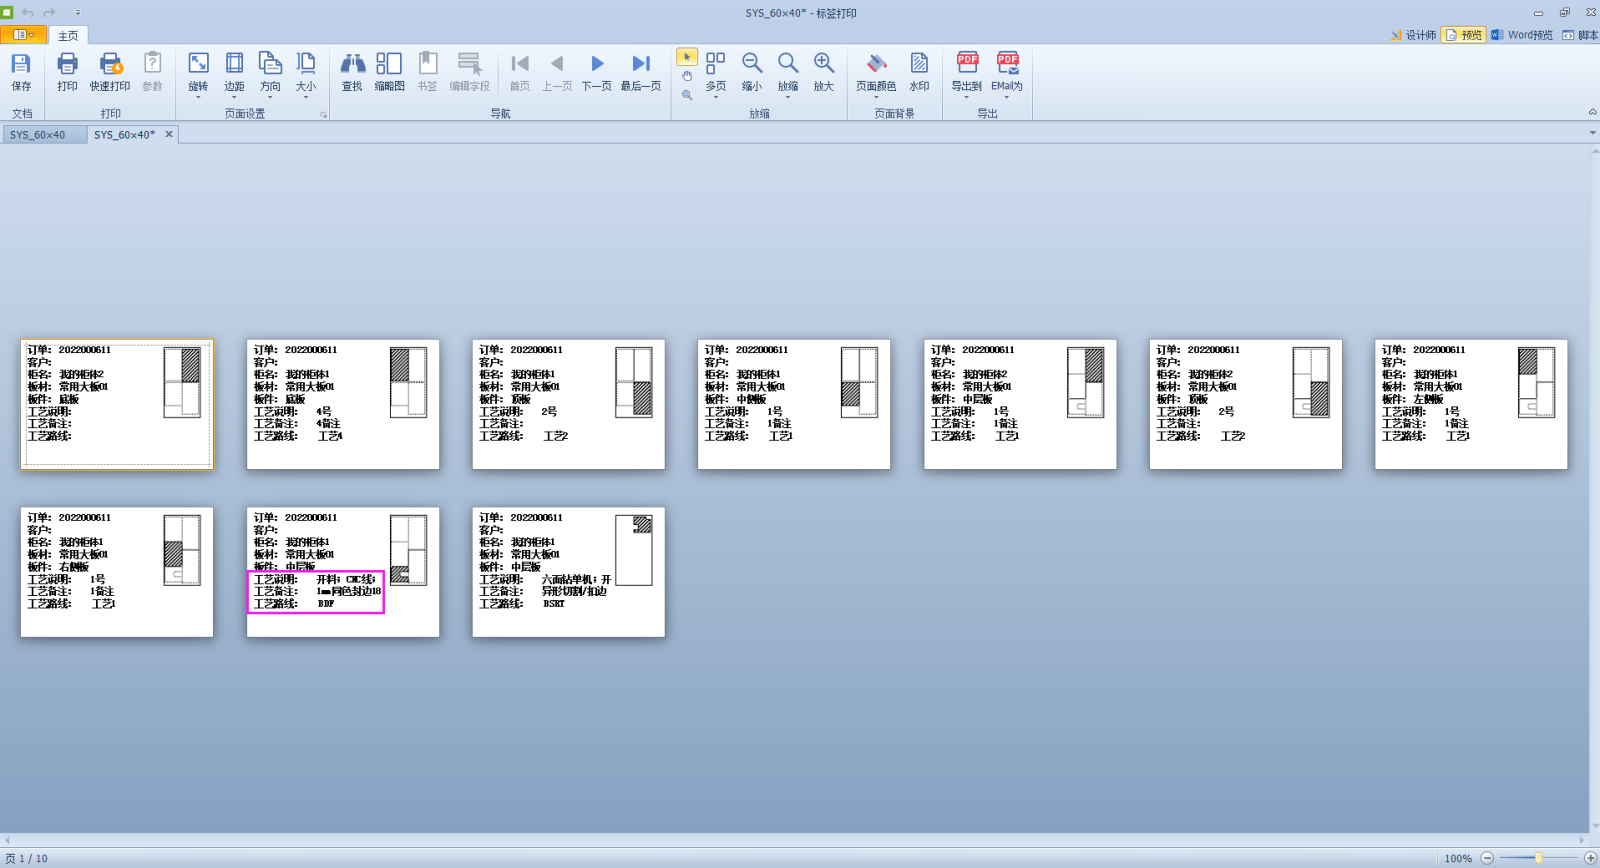Select page with 中侧板 label
This screenshot has height=868, width=1600.
[x=794, y=404]
